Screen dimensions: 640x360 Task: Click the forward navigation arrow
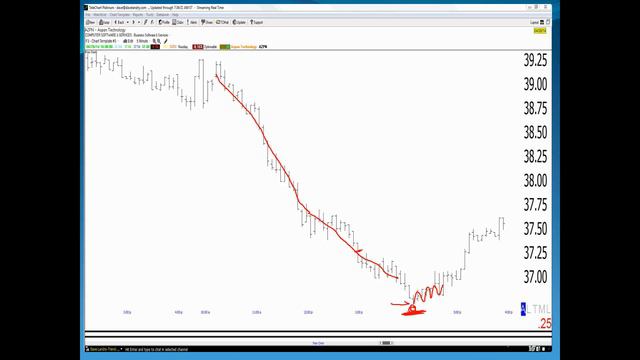[133, 22]
